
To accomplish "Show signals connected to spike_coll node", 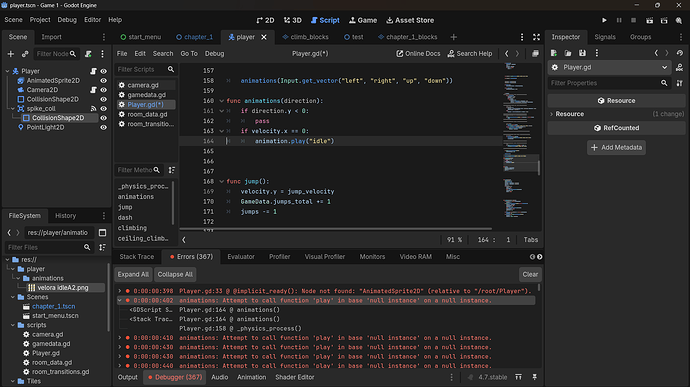I will (93, 108).
